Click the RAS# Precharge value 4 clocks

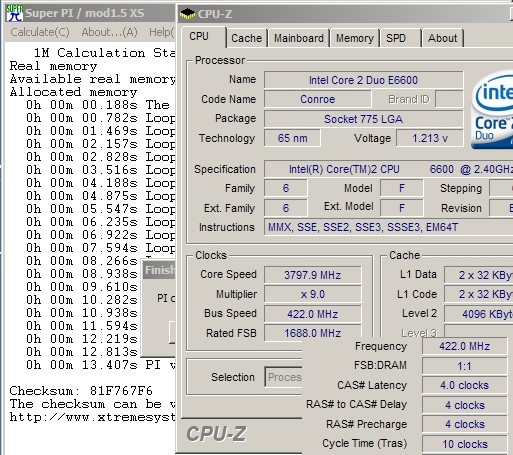point(464,424)
